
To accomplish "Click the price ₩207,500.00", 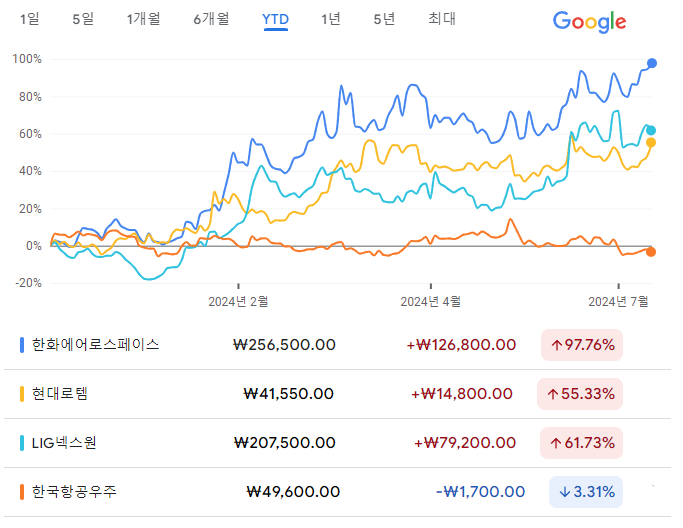I will click(x=284, y=443).
